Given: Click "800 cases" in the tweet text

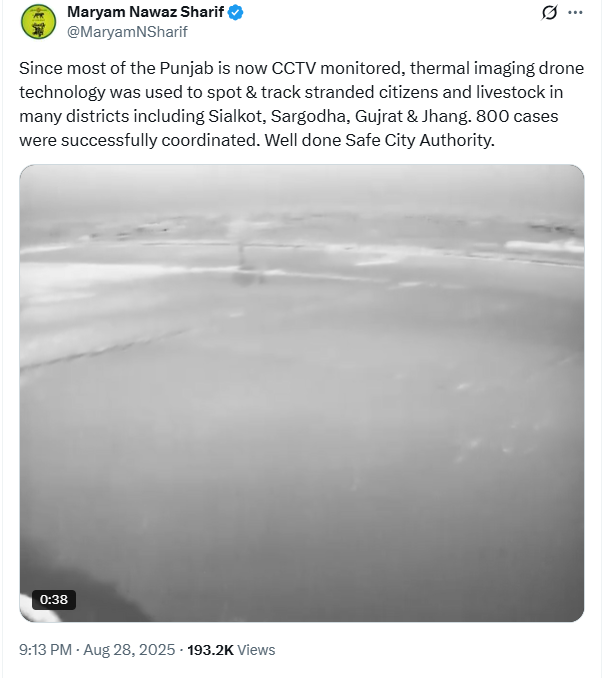Looking at the screenshot, I should [x=517, y=116].
